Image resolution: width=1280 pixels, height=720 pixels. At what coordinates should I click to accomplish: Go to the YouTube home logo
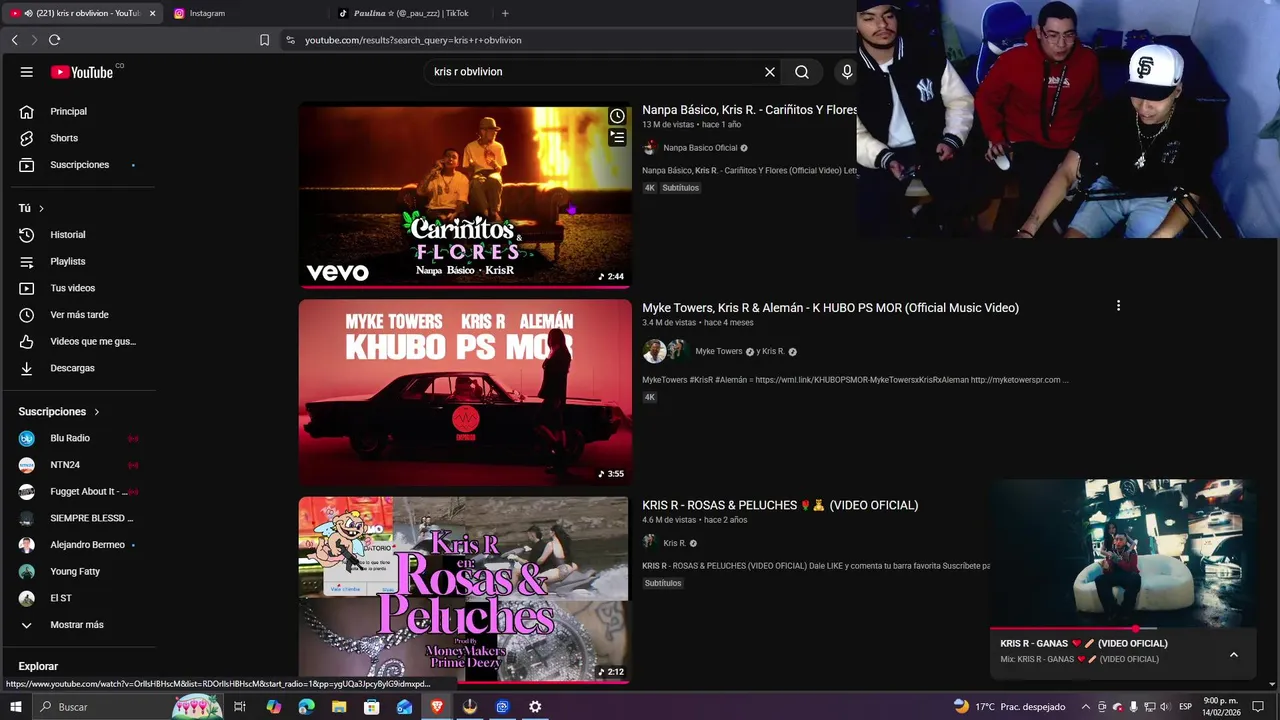82,72
